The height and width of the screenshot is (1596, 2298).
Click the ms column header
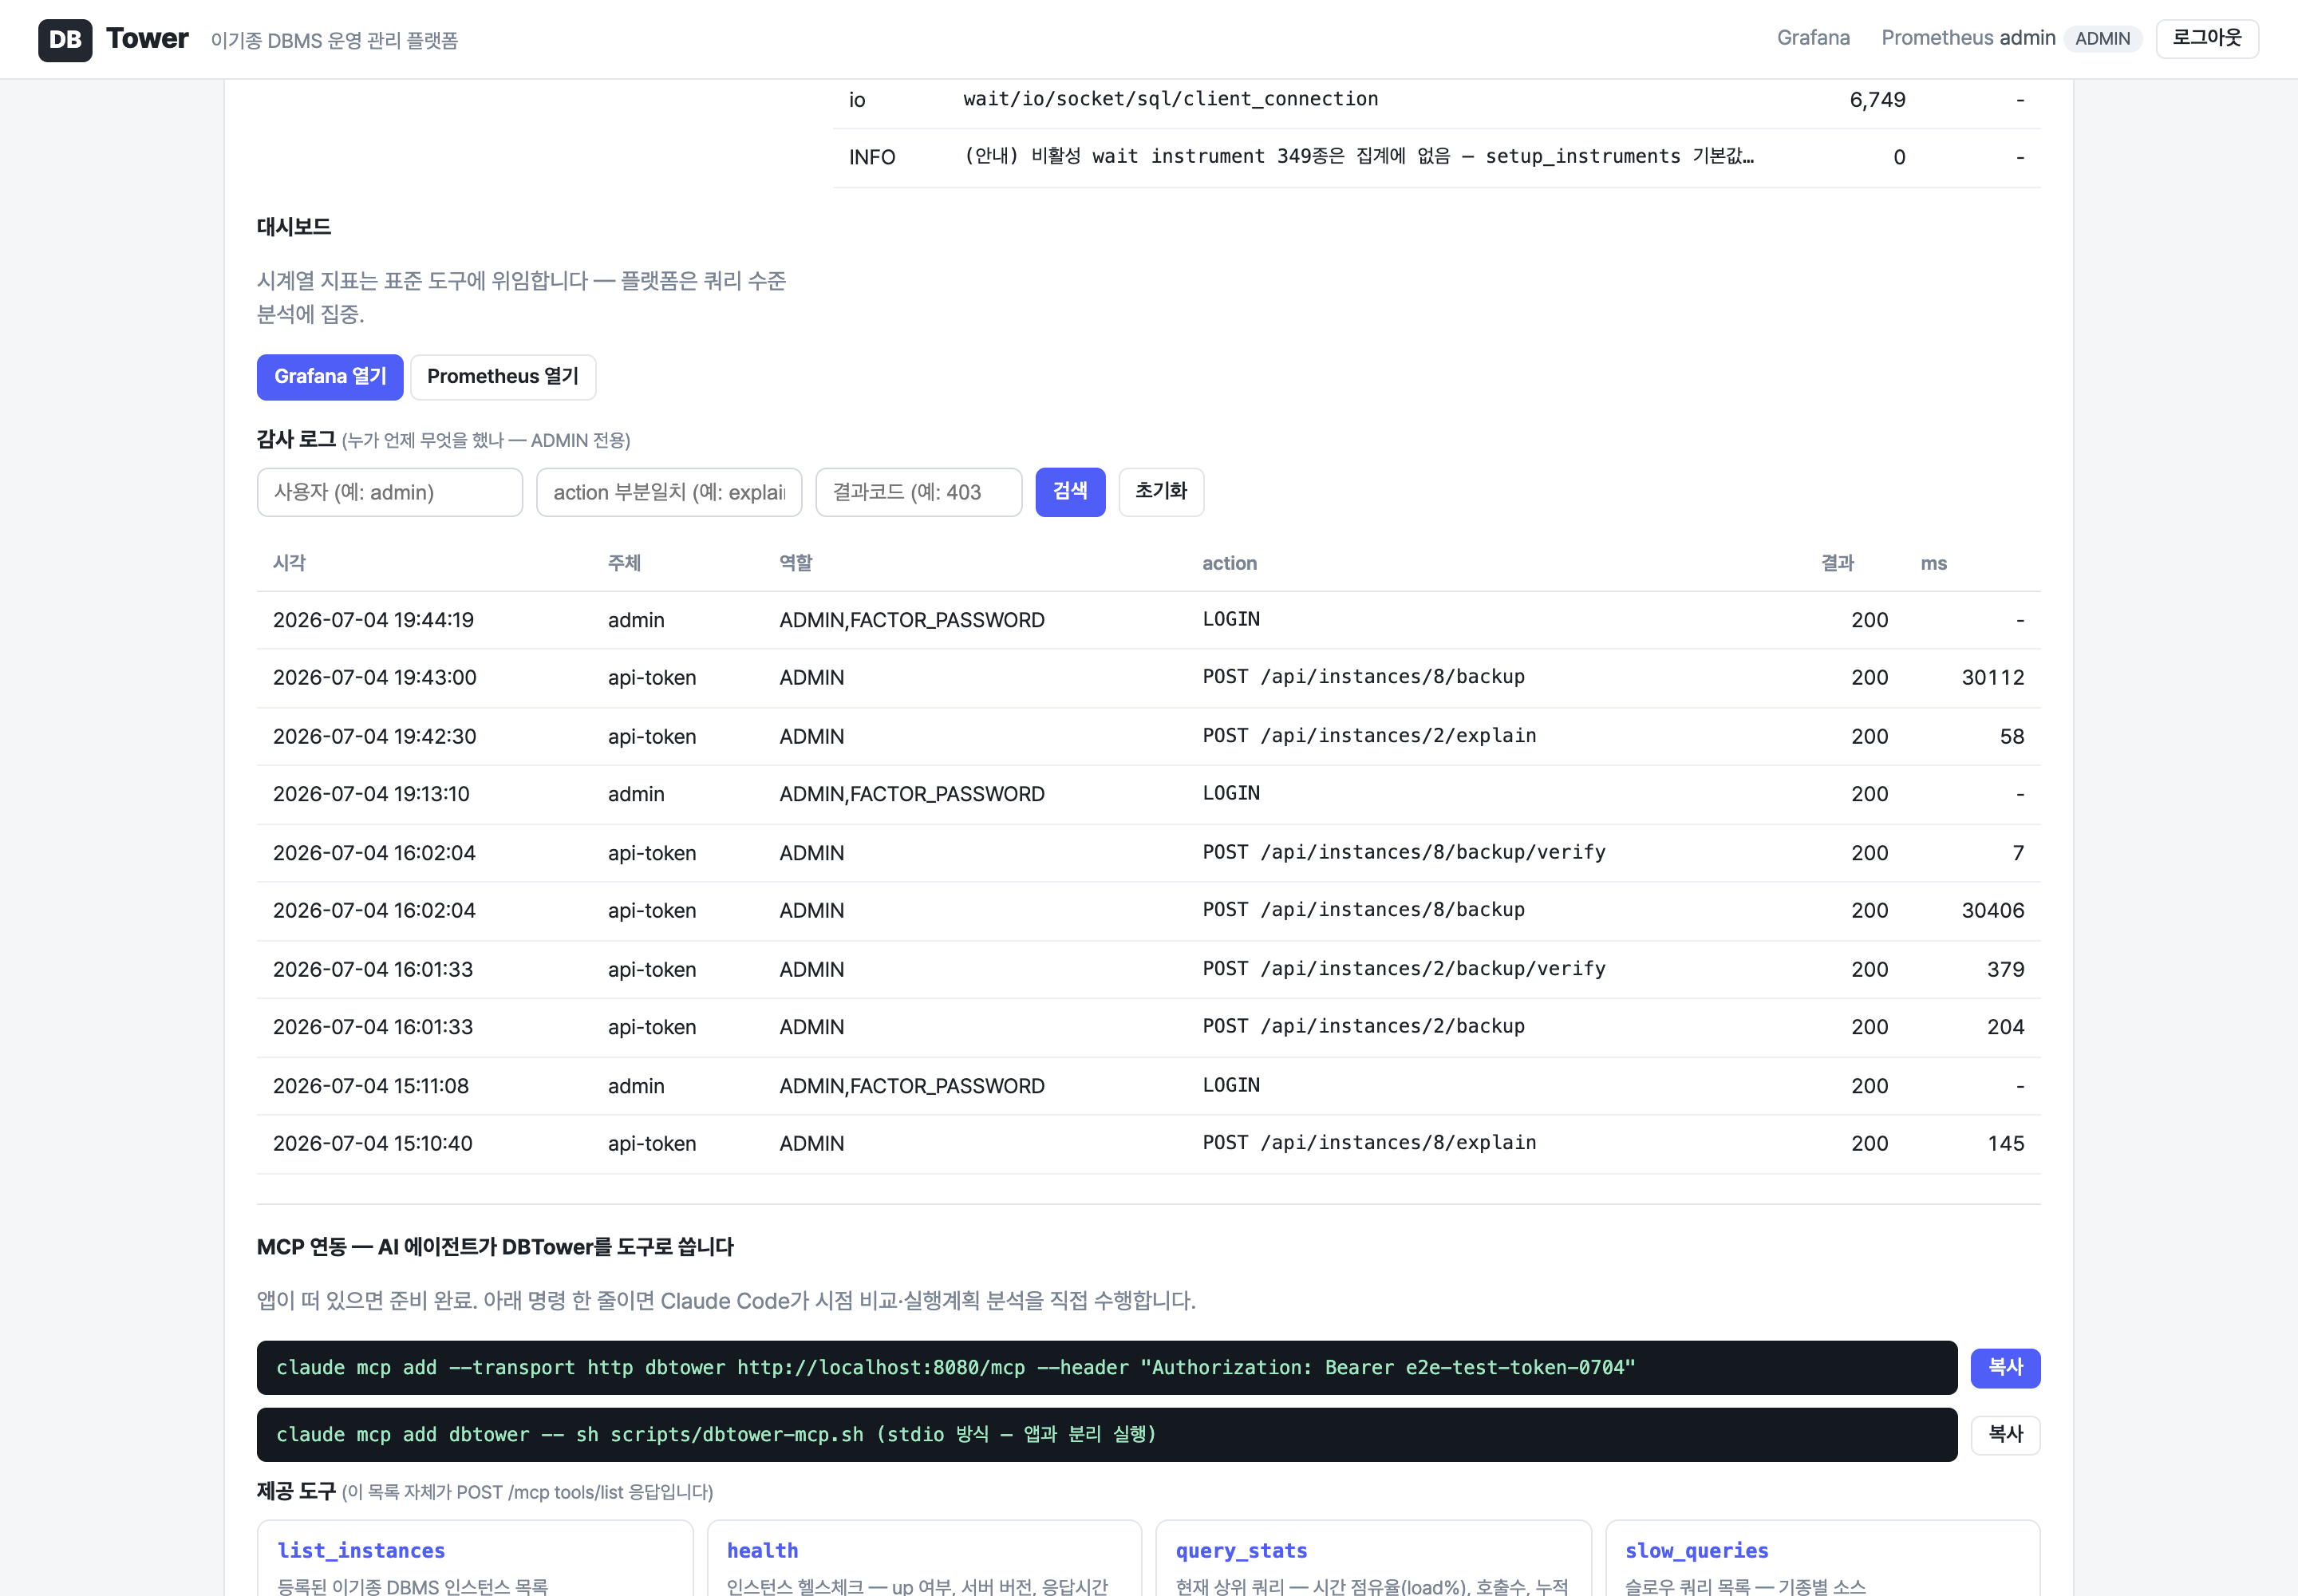(x=1933, y=563)
